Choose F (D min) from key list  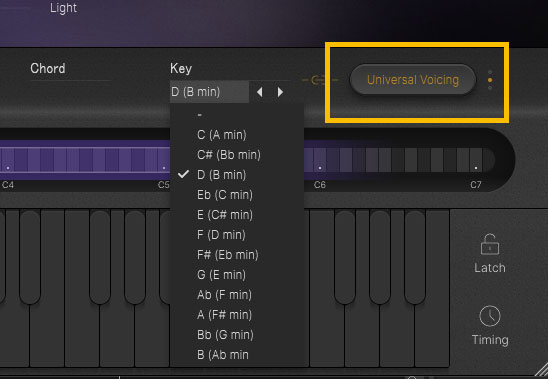pos(237,234)
